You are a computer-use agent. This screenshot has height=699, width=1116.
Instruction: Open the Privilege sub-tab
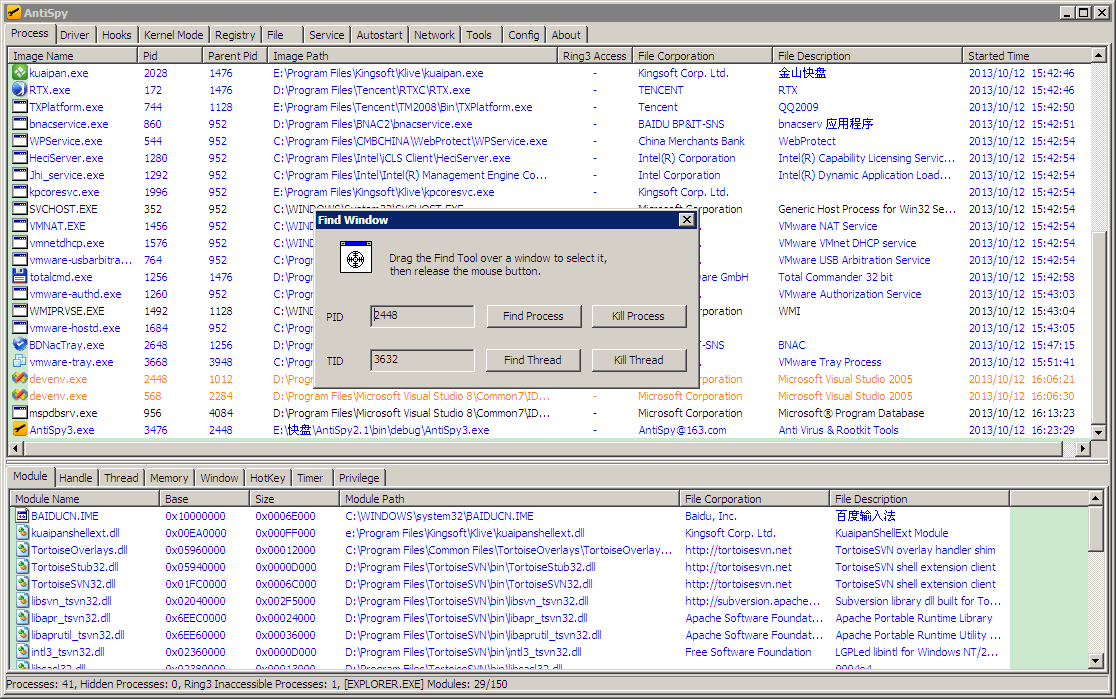point(358,478)
